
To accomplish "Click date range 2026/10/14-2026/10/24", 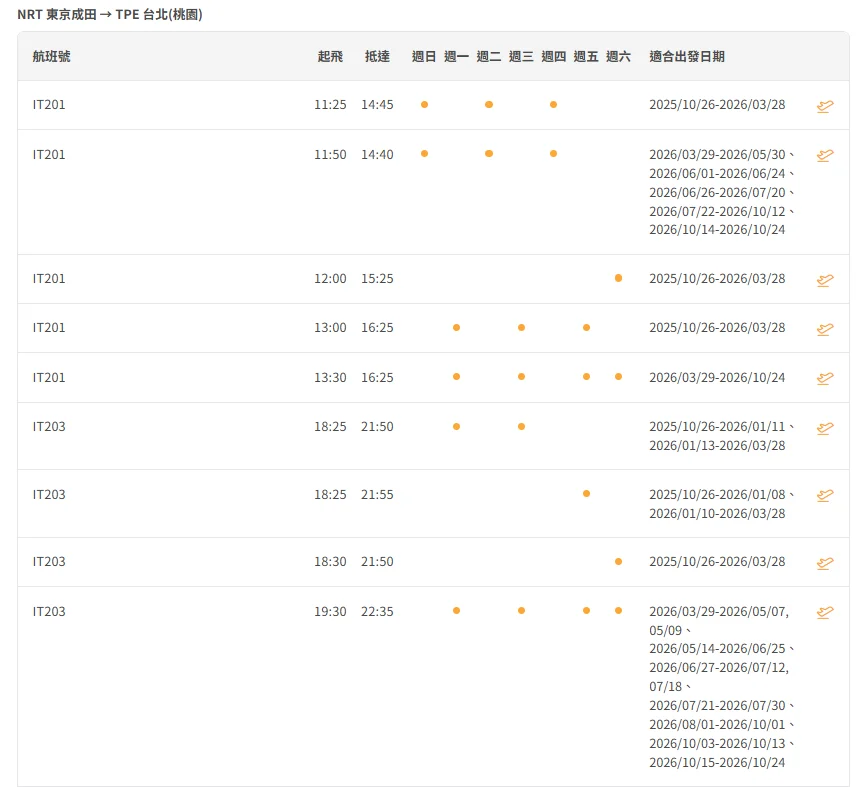I will point(717,229).
